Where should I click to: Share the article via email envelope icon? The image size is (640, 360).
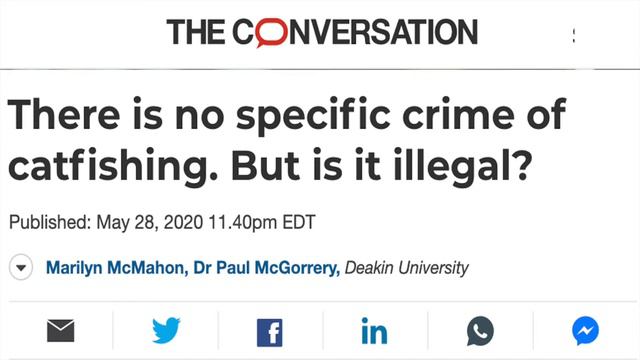60,331
